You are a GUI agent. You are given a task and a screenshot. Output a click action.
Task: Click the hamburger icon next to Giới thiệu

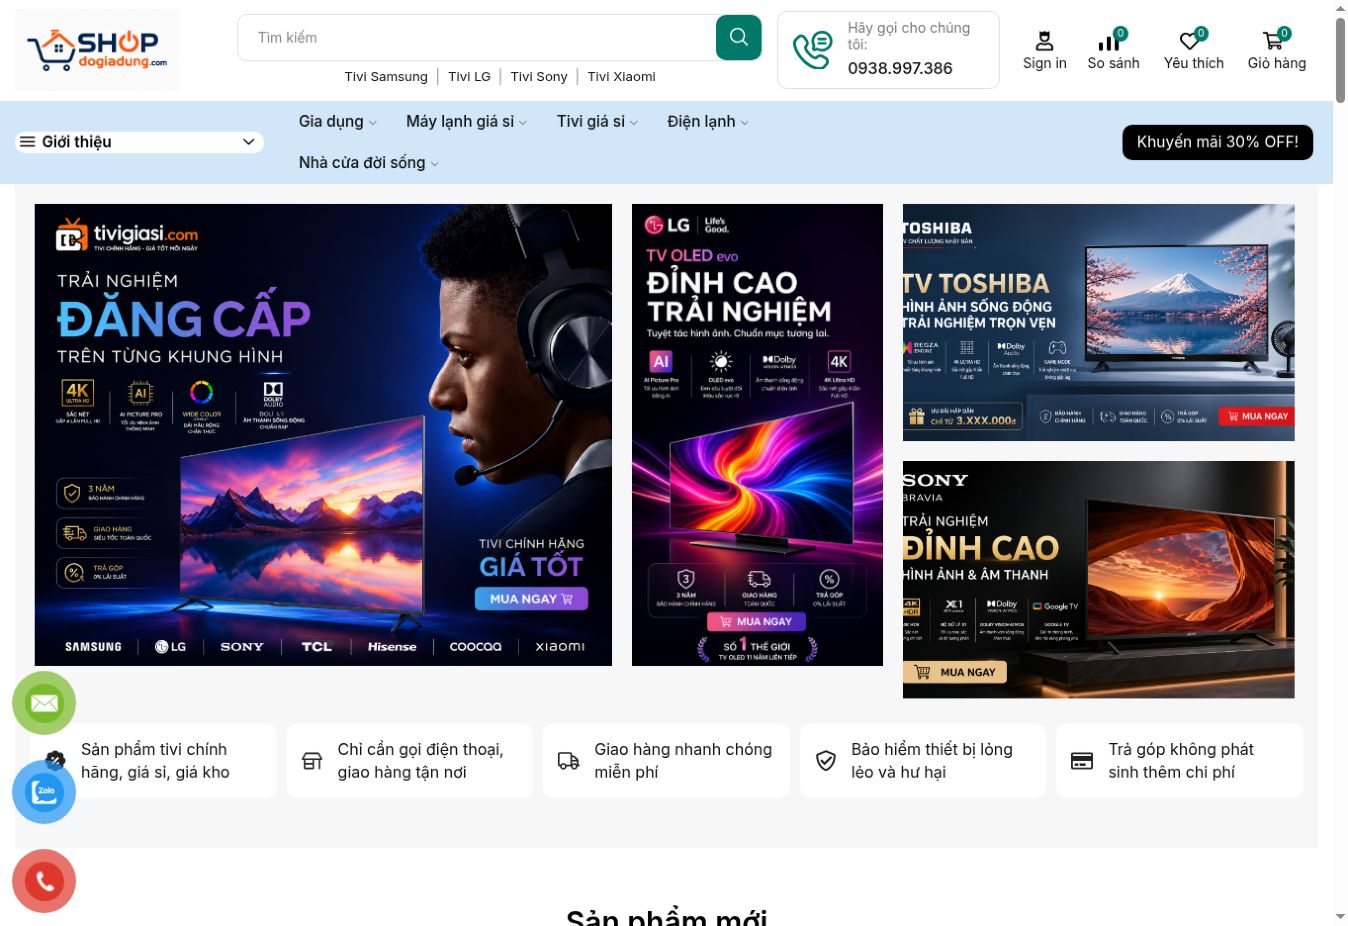click(28, 142)
